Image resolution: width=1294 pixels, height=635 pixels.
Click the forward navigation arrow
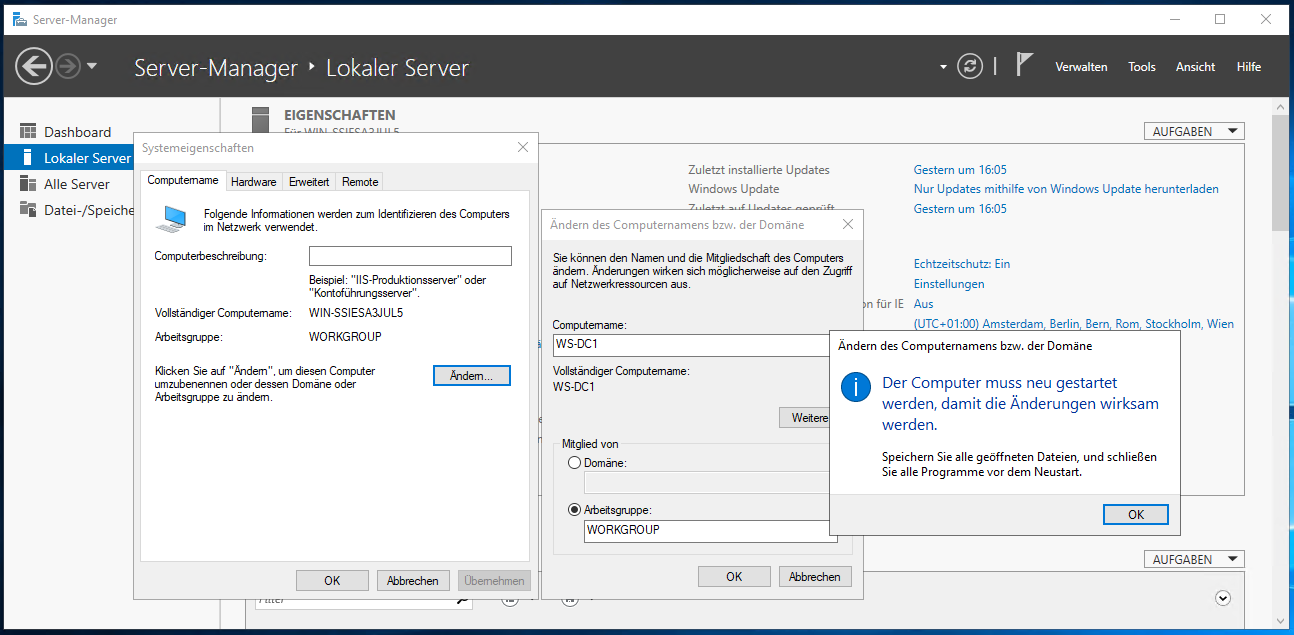(68, 67)
